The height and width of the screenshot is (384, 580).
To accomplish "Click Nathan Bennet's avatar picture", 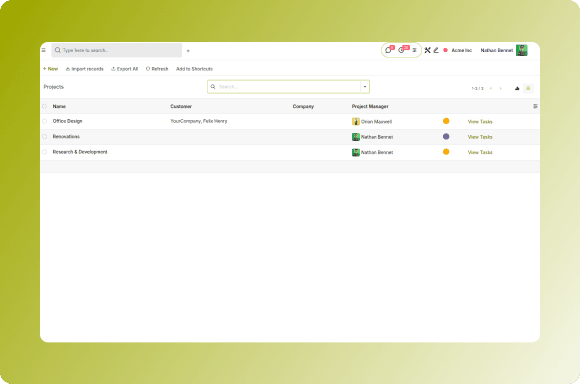I will tap(522, 50).
